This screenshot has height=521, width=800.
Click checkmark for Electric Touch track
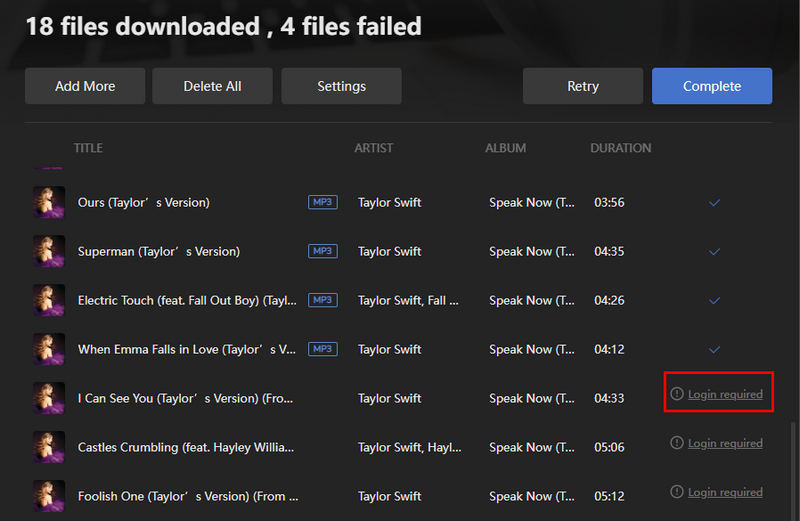(714, 301)
